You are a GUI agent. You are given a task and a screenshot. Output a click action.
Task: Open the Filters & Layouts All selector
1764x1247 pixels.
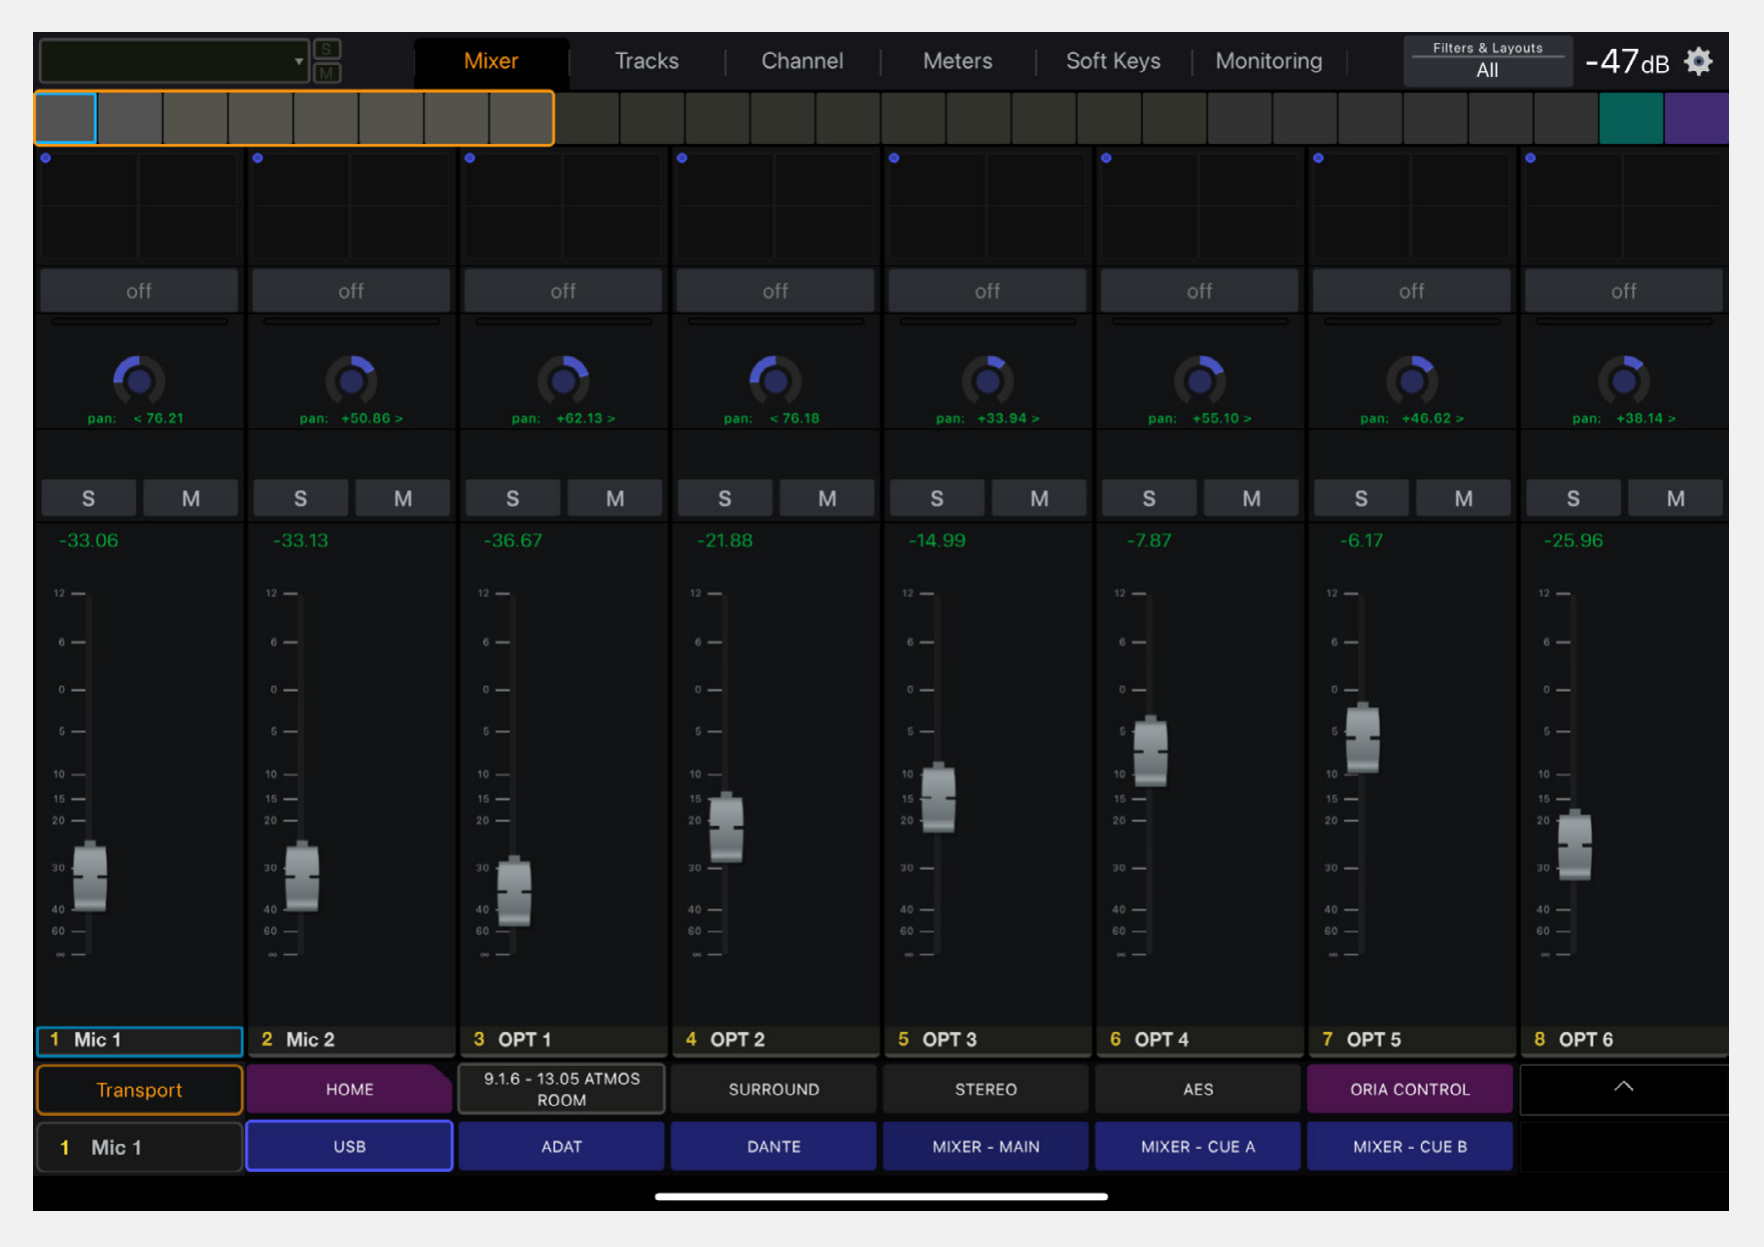pos(1487,61)
